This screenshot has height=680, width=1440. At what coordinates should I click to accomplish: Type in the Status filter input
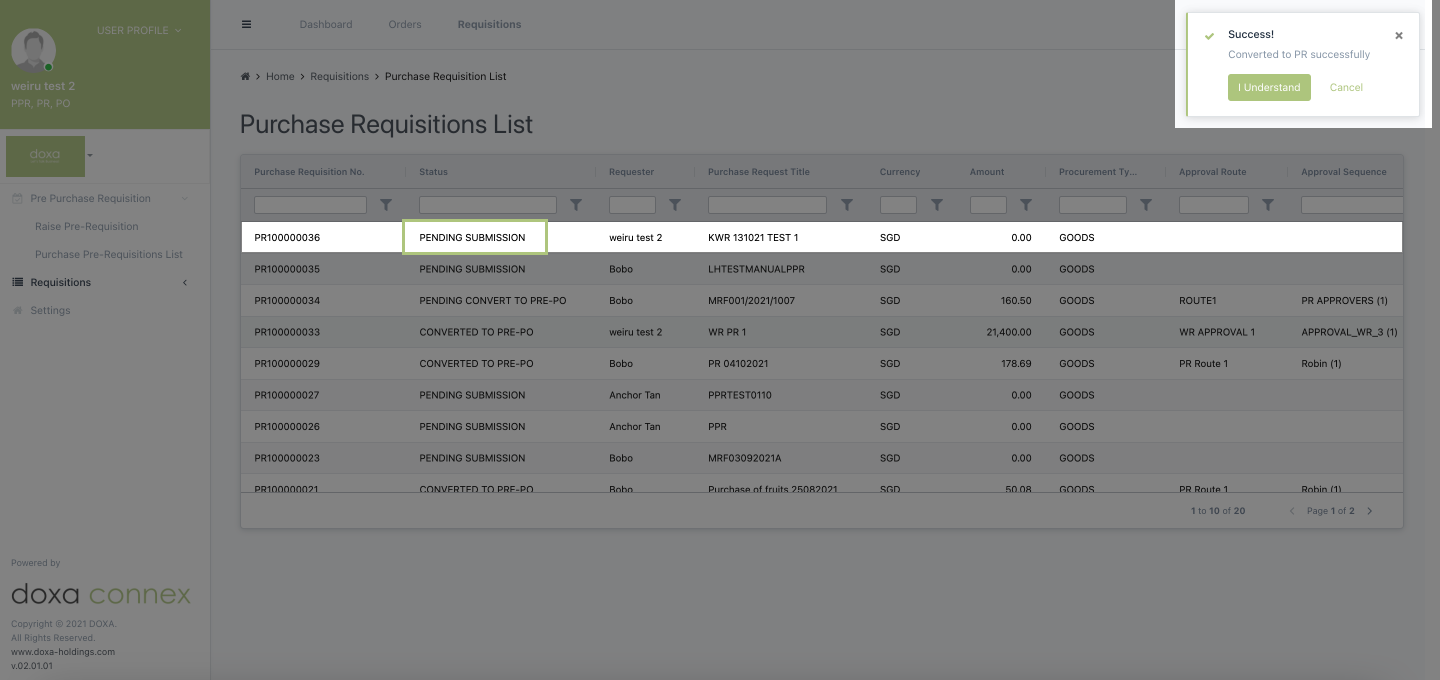pos(488,205)
